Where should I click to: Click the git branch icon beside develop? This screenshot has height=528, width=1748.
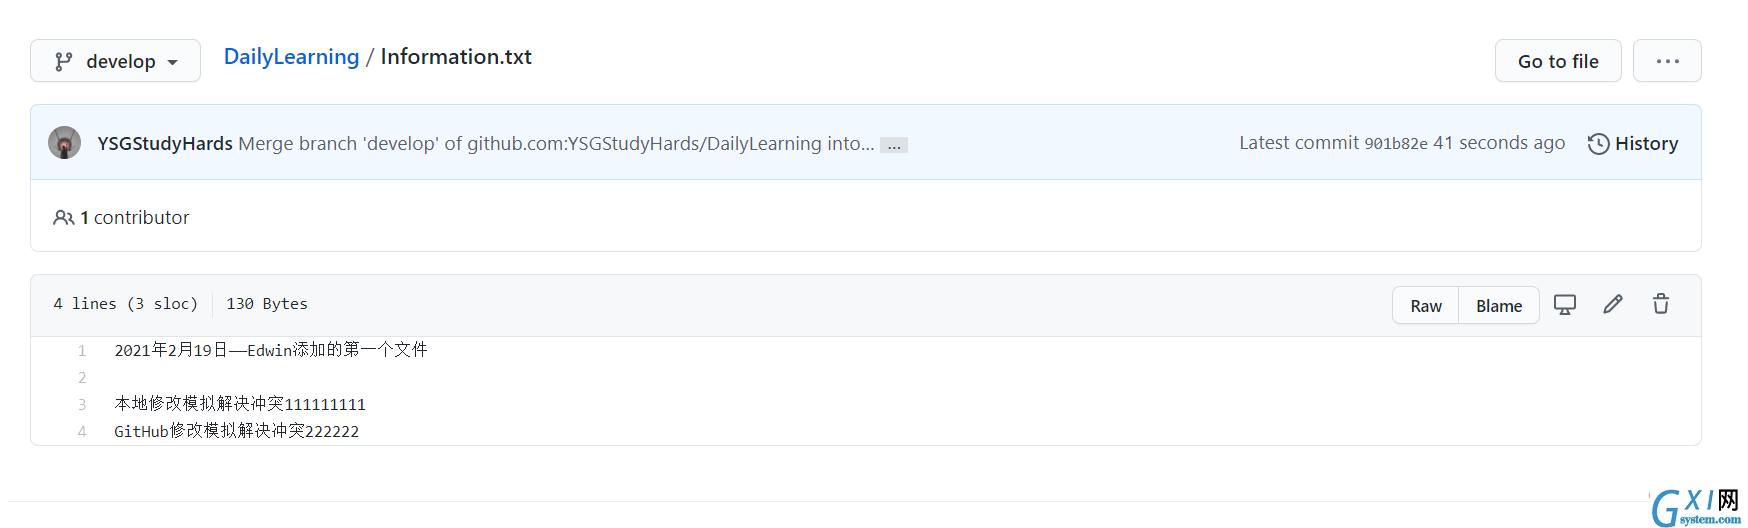click(x=63, y=62)
